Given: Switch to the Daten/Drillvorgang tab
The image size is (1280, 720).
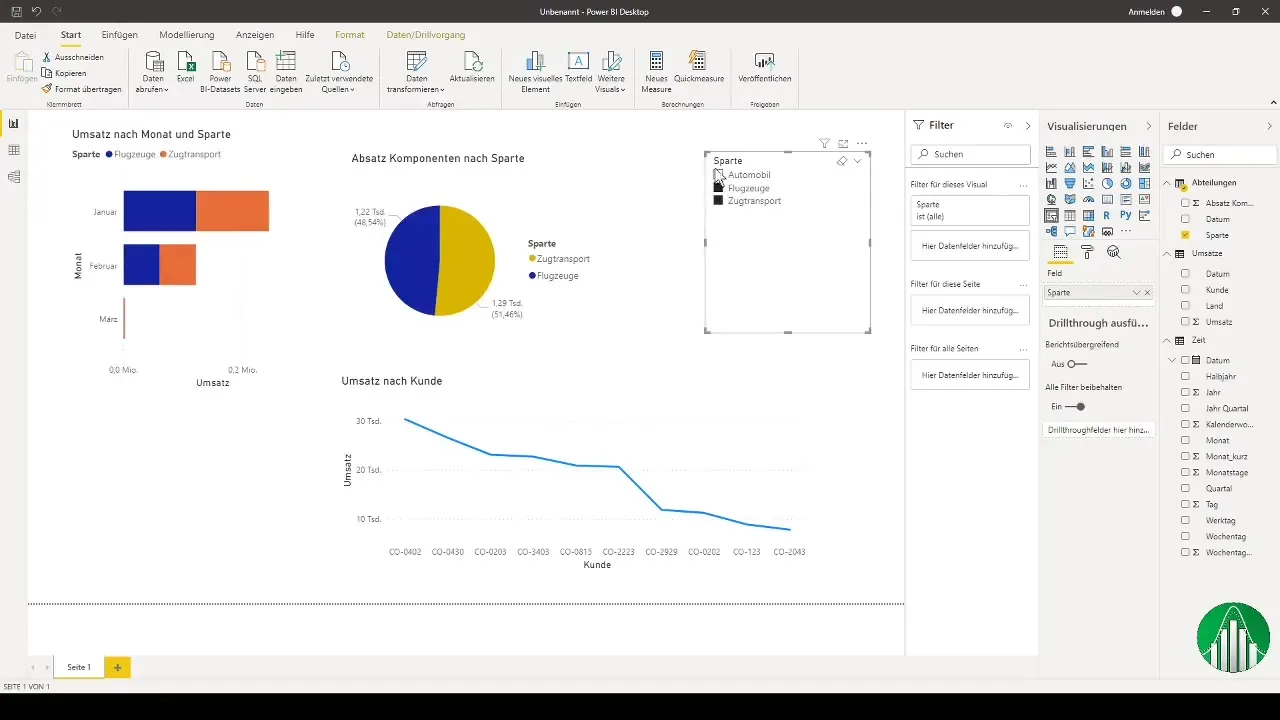Looking at the screenshot, I should [x=425, y=35].
